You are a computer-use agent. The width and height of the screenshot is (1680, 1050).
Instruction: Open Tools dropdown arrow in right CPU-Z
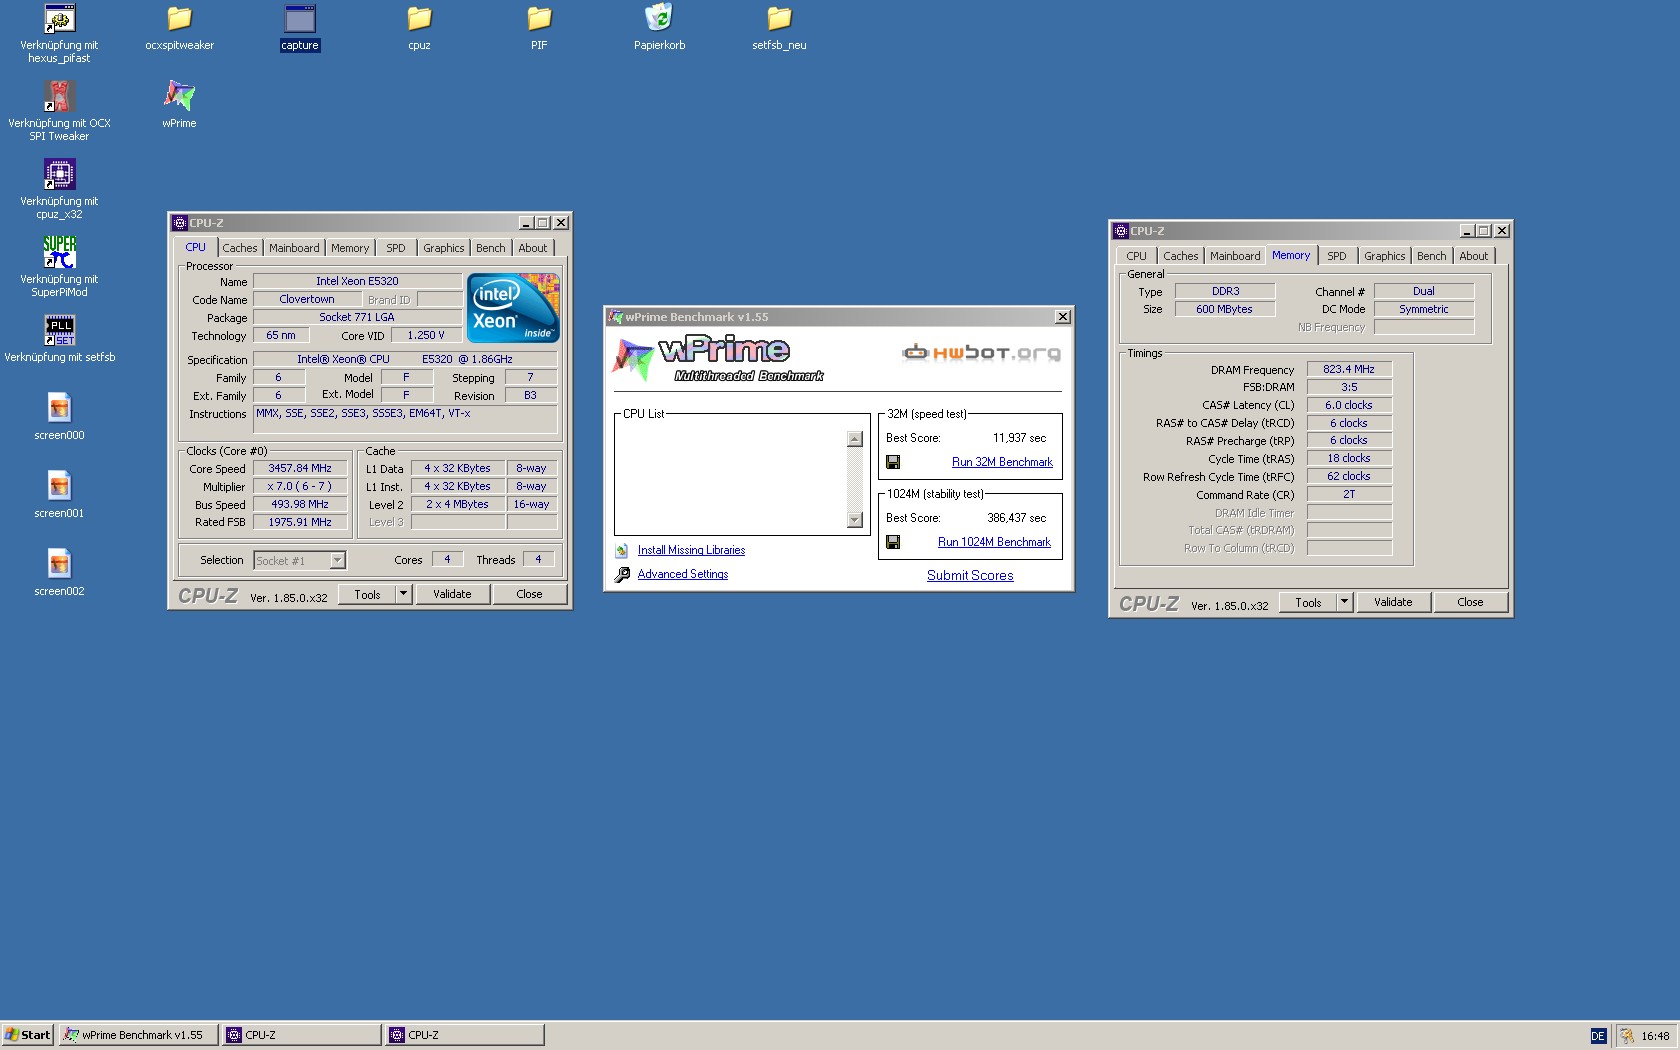point(1345,602)
